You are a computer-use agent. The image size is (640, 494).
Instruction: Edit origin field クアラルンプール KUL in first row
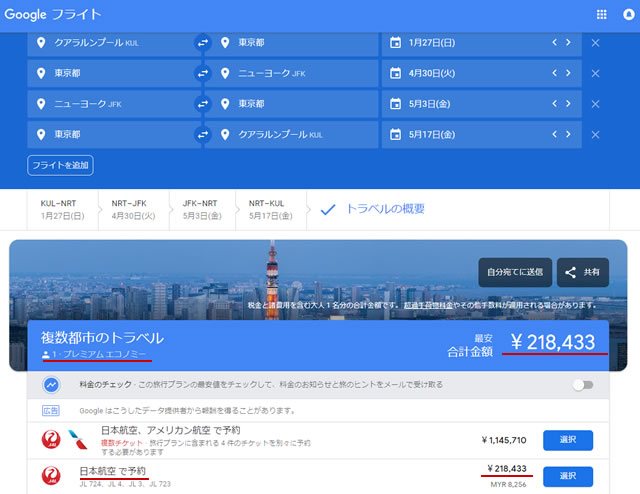point(114,42)
